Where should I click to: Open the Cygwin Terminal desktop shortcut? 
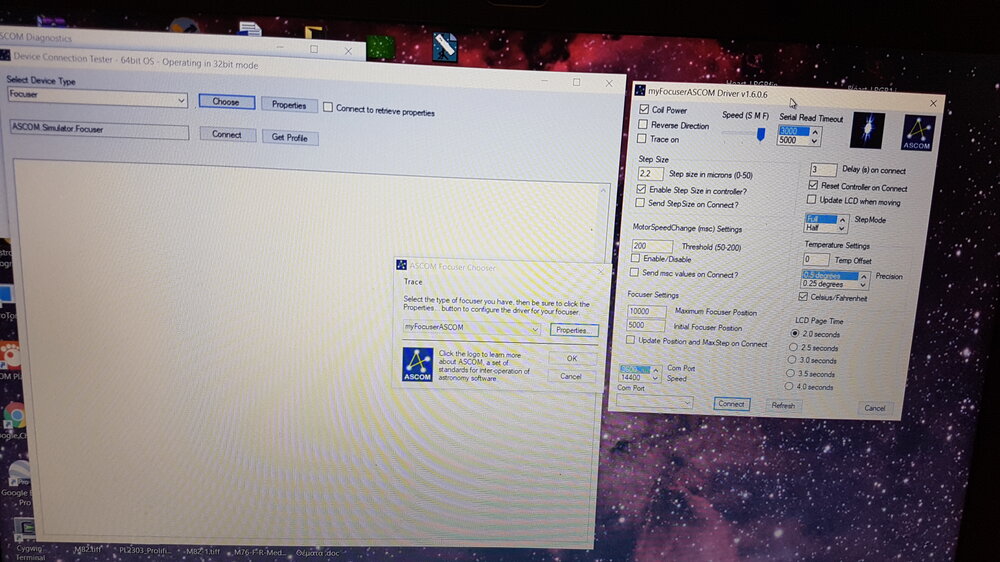coord(25,529)
